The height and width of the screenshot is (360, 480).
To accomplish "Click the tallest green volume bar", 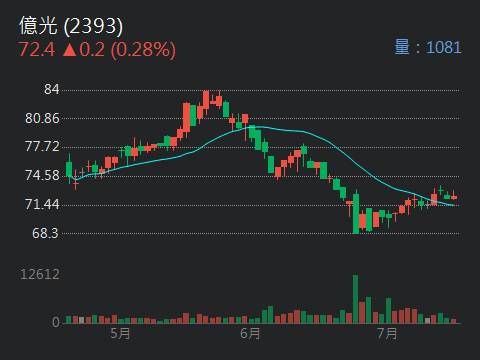I will [x=356, y=299].
